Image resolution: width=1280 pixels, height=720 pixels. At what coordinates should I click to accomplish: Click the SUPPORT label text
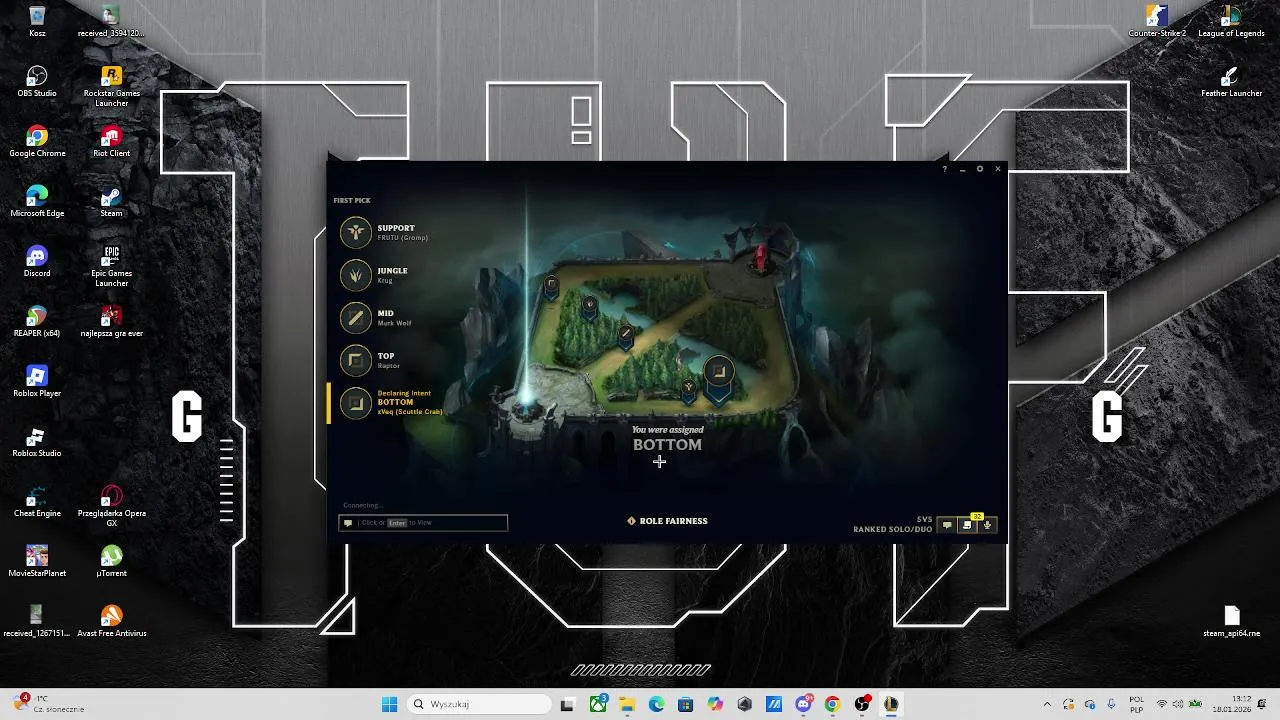coord(396,228)
